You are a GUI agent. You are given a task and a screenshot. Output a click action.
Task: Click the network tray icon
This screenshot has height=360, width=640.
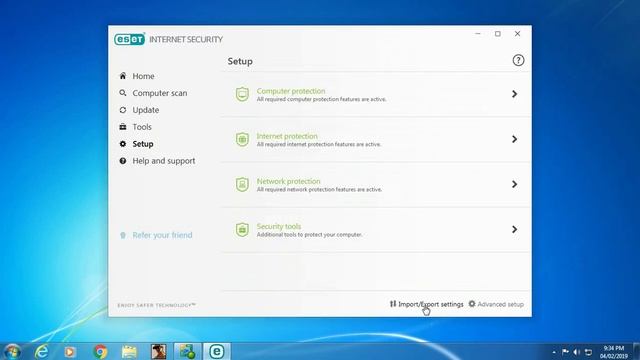(588, 352)
